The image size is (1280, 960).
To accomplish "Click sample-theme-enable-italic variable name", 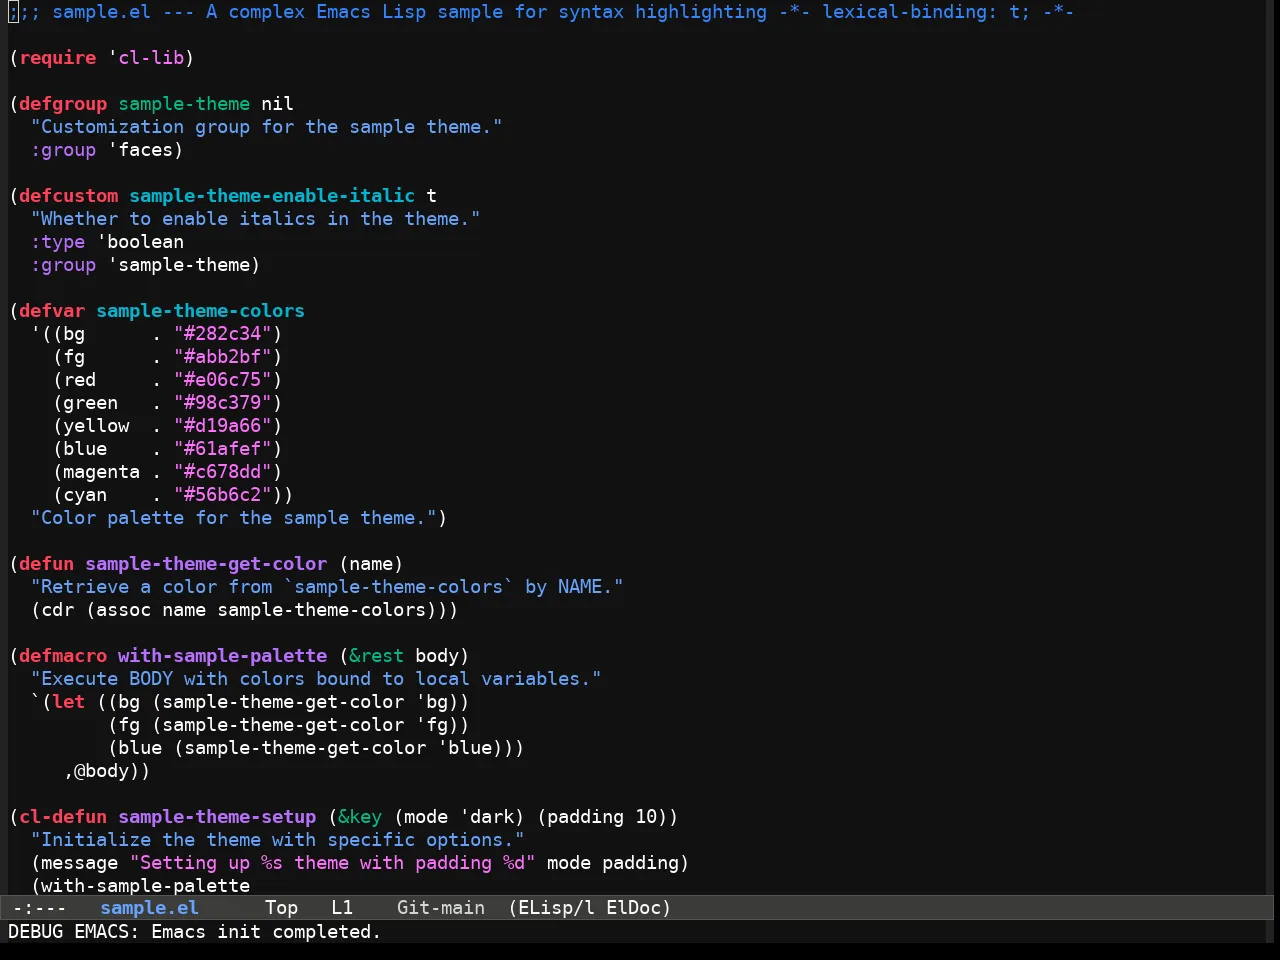I will [272, 196].
